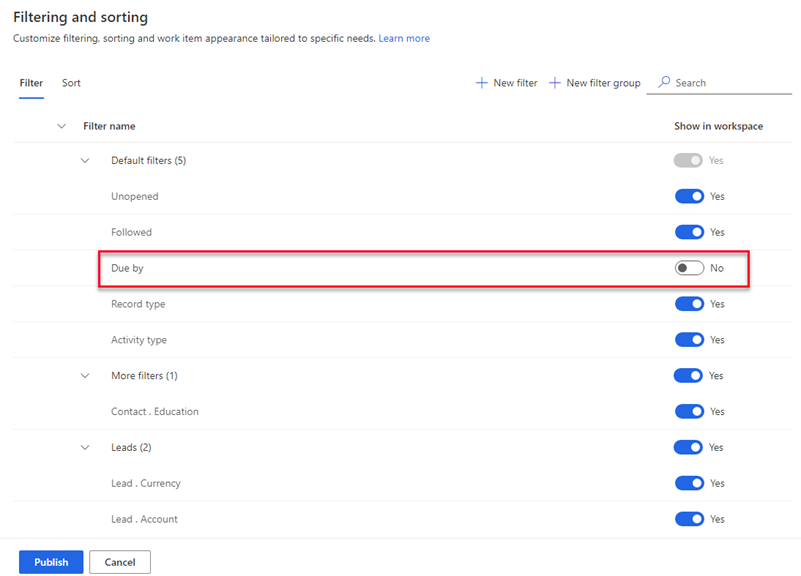The height and width of the screenshot is (576, 801).
Task: Click the Cancel button
Action: point(120,562)
